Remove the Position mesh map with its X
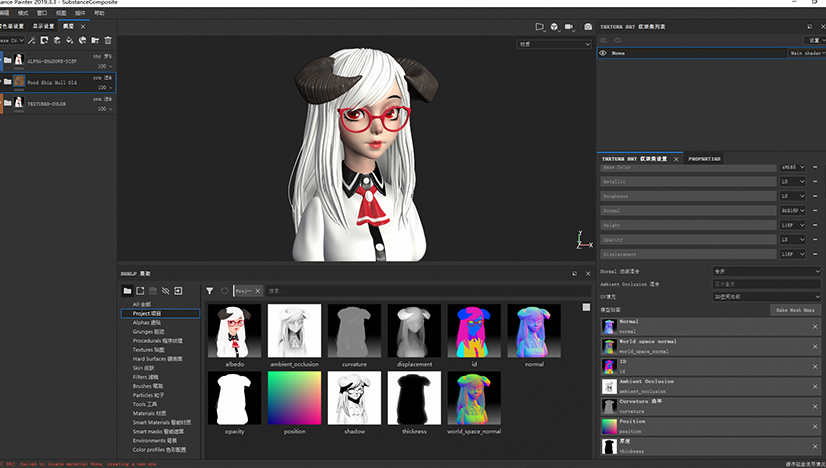 pos(815,427)
